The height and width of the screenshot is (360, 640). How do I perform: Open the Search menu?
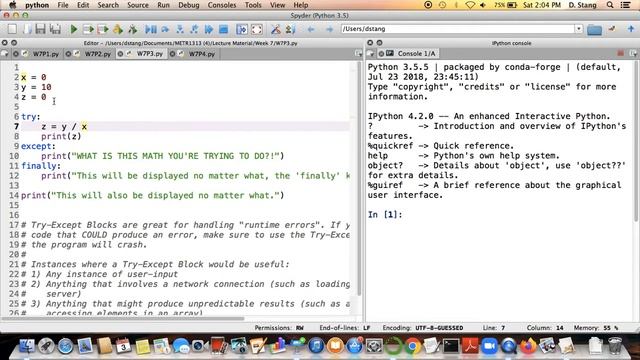[108, 5]
